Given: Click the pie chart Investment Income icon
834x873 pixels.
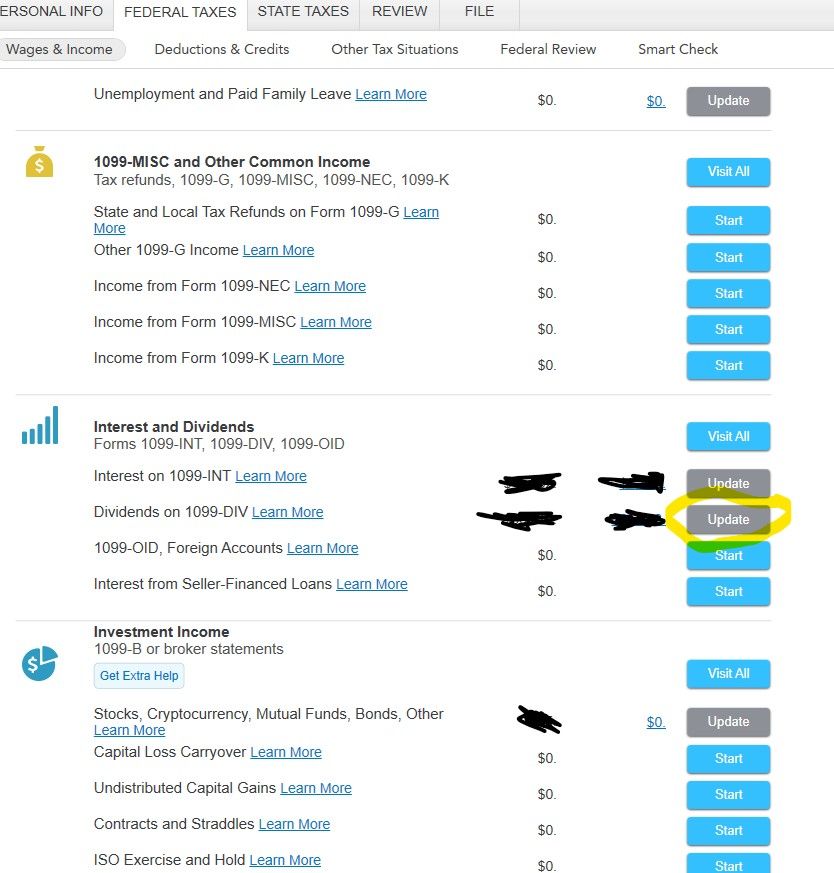Looking at the screenshot, I should [x=40, y=663].
